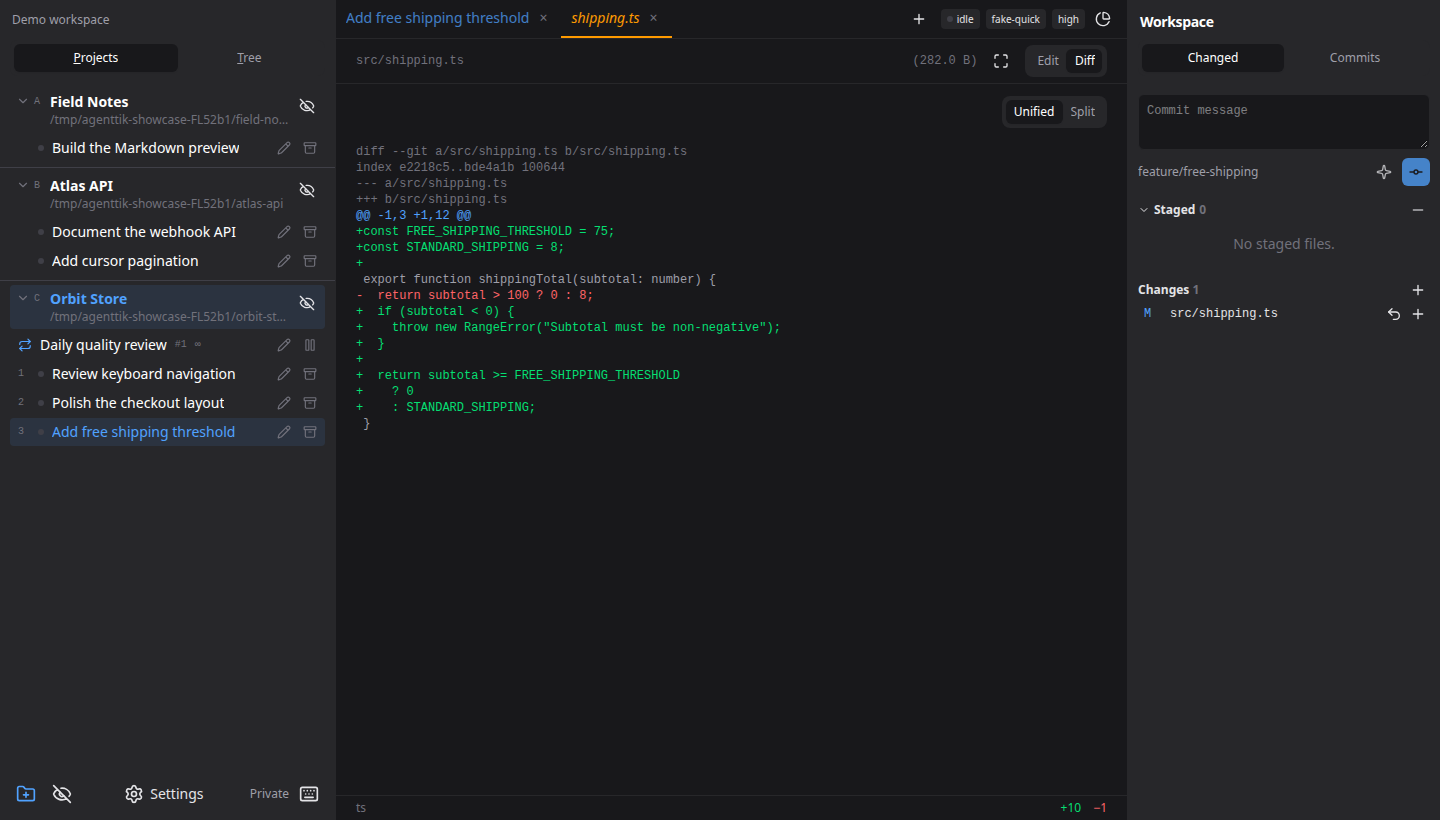The image size is (1440, 820).
Task: Click the add project folder icon
Action: click(26, 794)
